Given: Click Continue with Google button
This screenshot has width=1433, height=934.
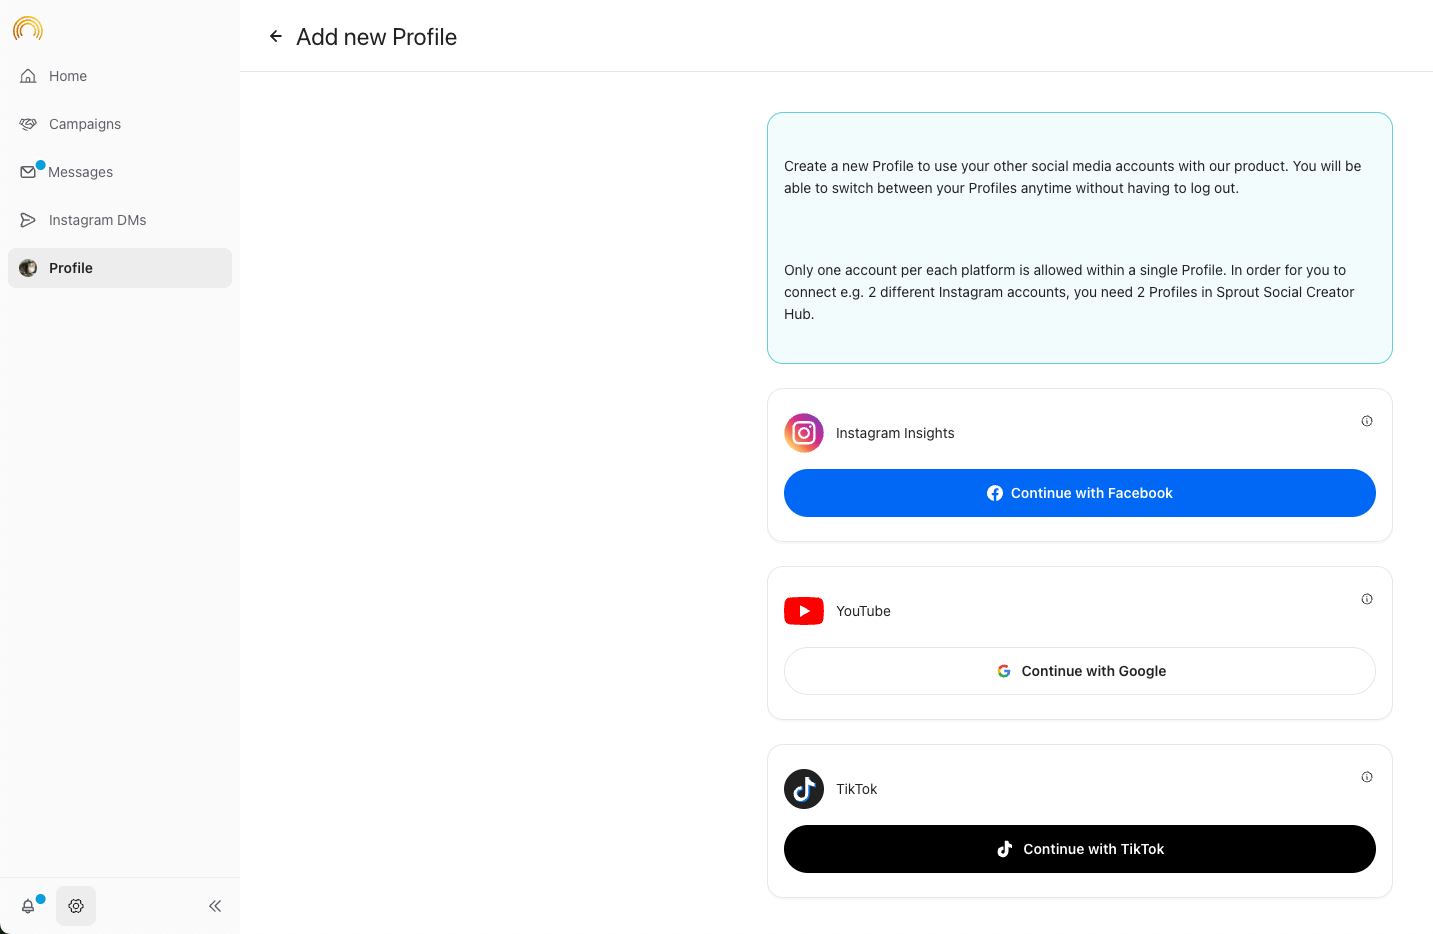Looking at the screenshot, I should click(1080, 671).
